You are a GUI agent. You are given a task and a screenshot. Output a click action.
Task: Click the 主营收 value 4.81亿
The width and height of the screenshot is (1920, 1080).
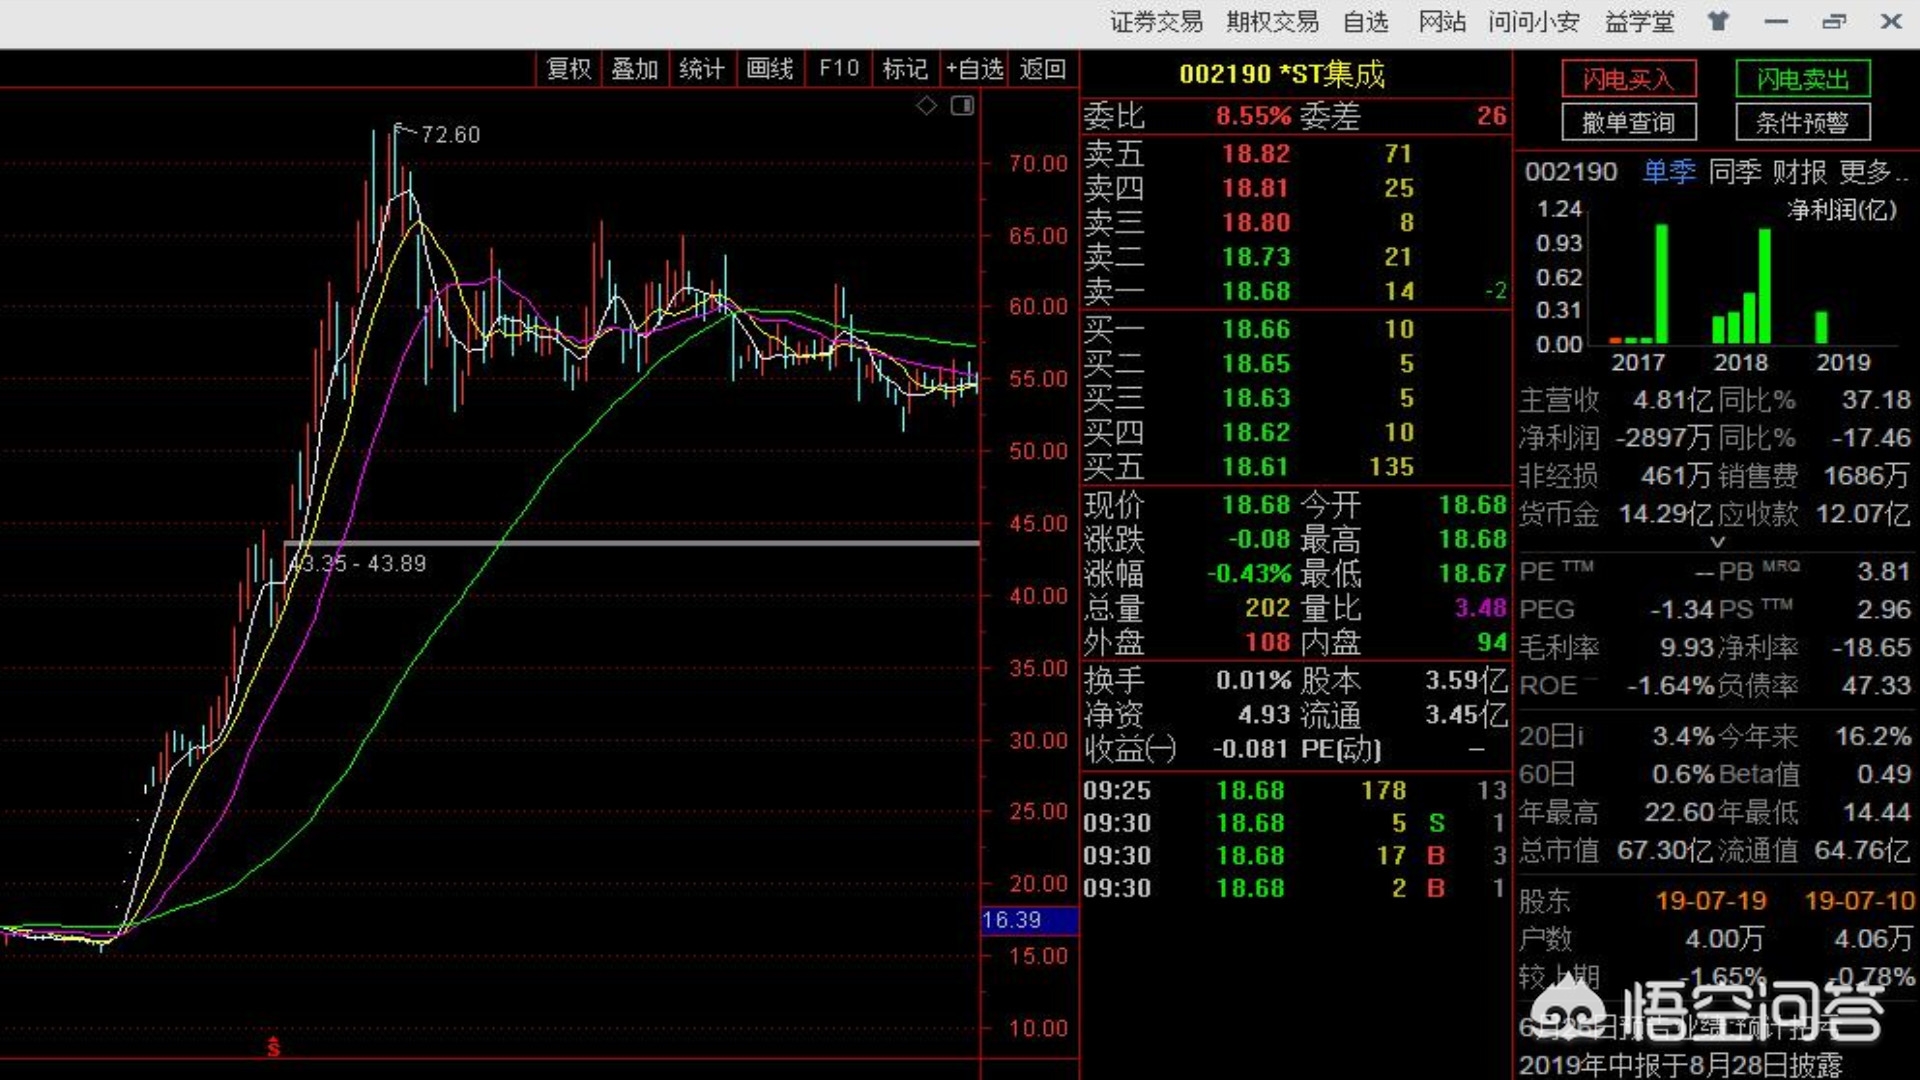pyautogui.click(x=1672, y=401)
